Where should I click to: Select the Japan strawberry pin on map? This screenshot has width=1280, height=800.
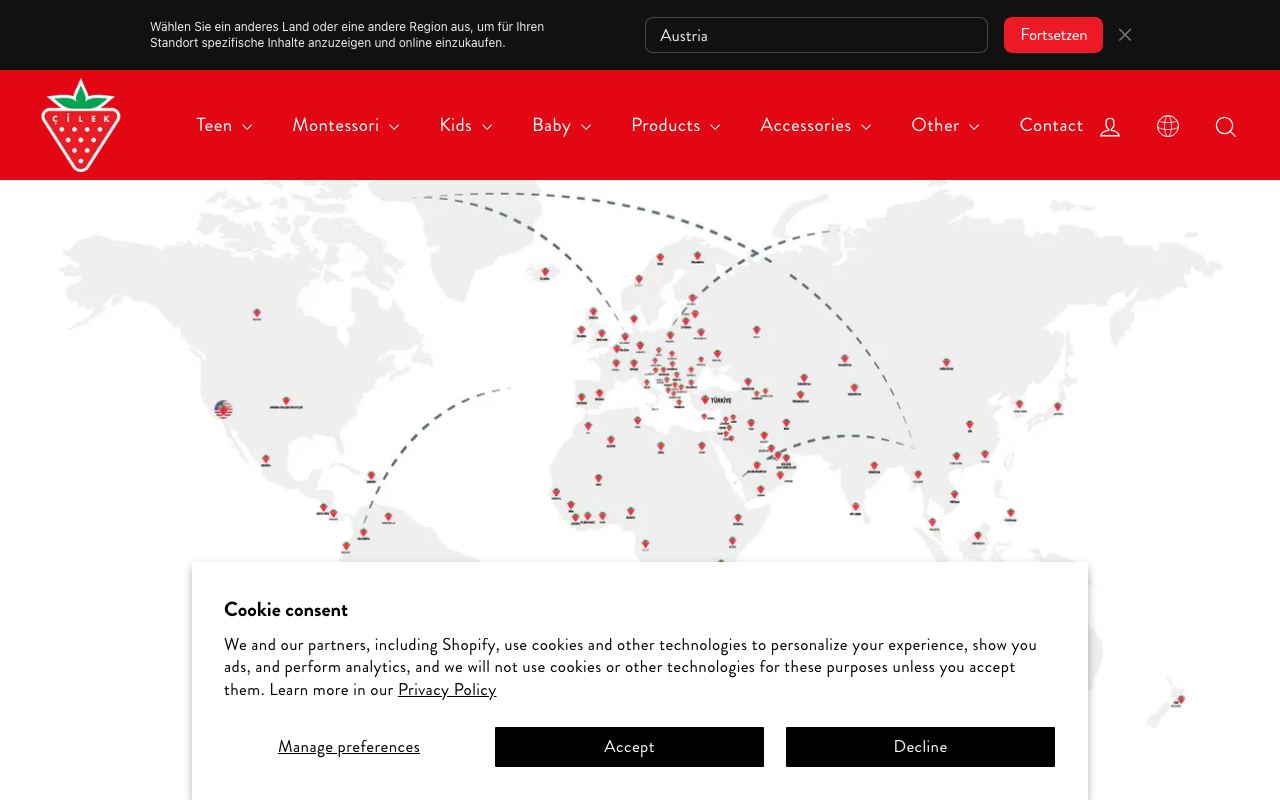pyautogui.click(x=1058, y=407)
